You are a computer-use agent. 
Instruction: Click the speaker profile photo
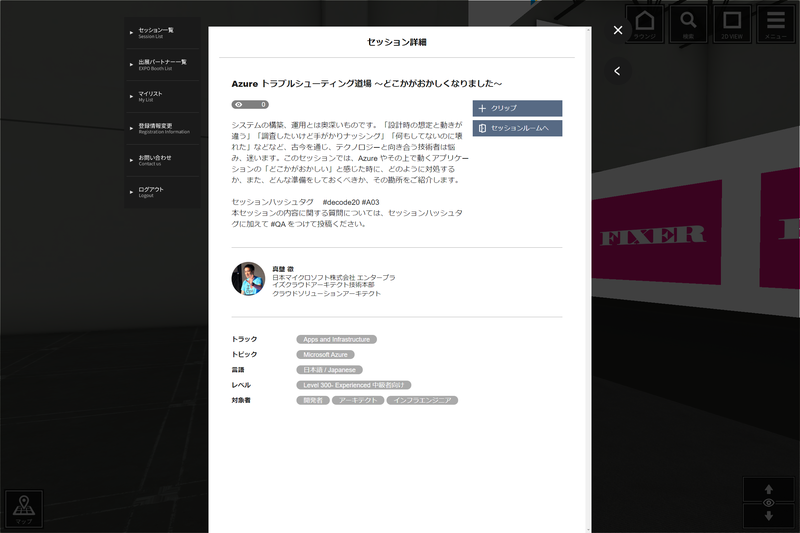click(x=248, y=279)
